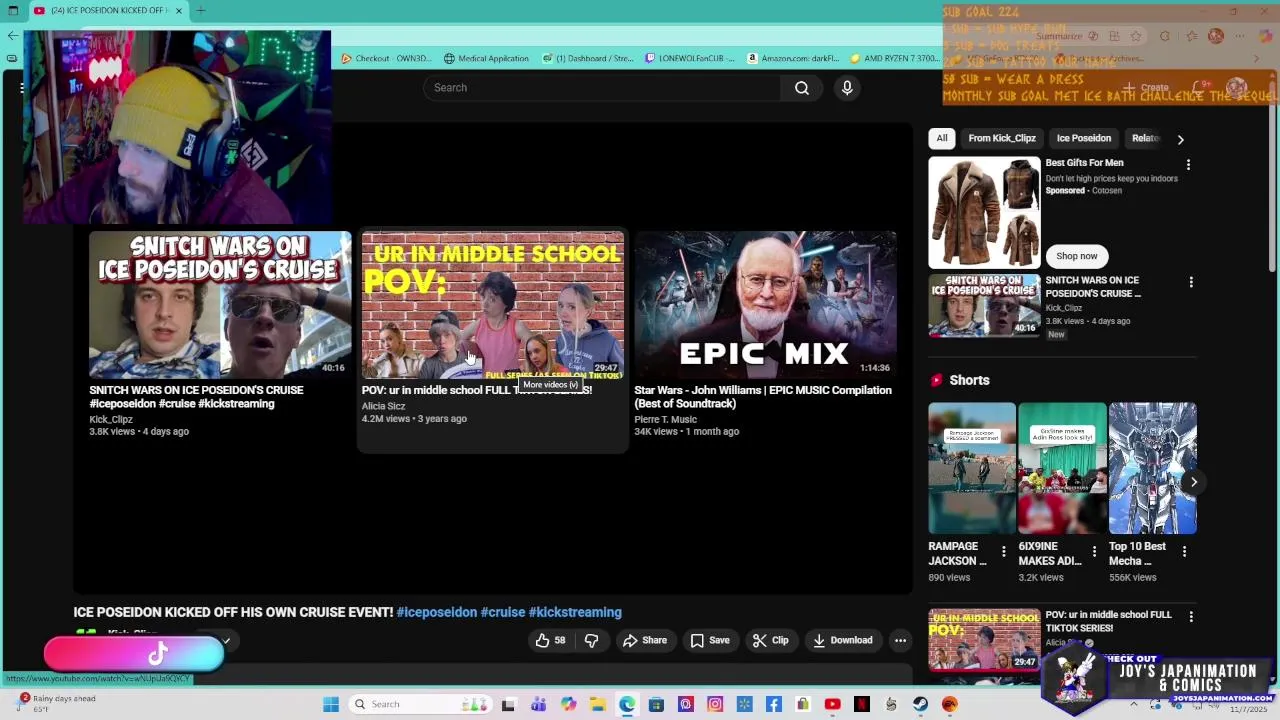Open Netflix taskbar icon
The image size is (1280, 720).
coord(861,704)
